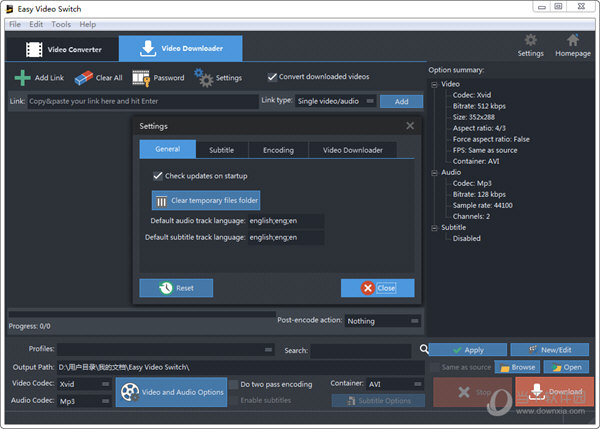Select 'Container: AVI' tree row

tap(476, 161)
